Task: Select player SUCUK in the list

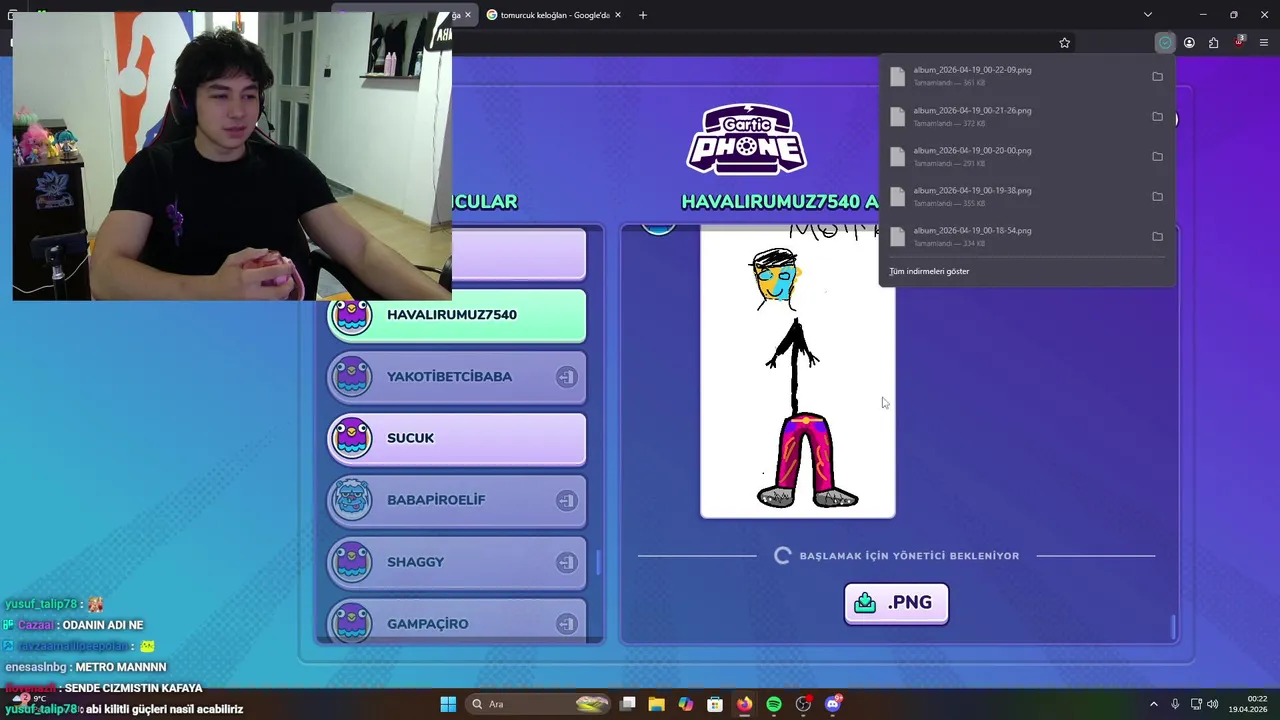Action: pos(457,439)
